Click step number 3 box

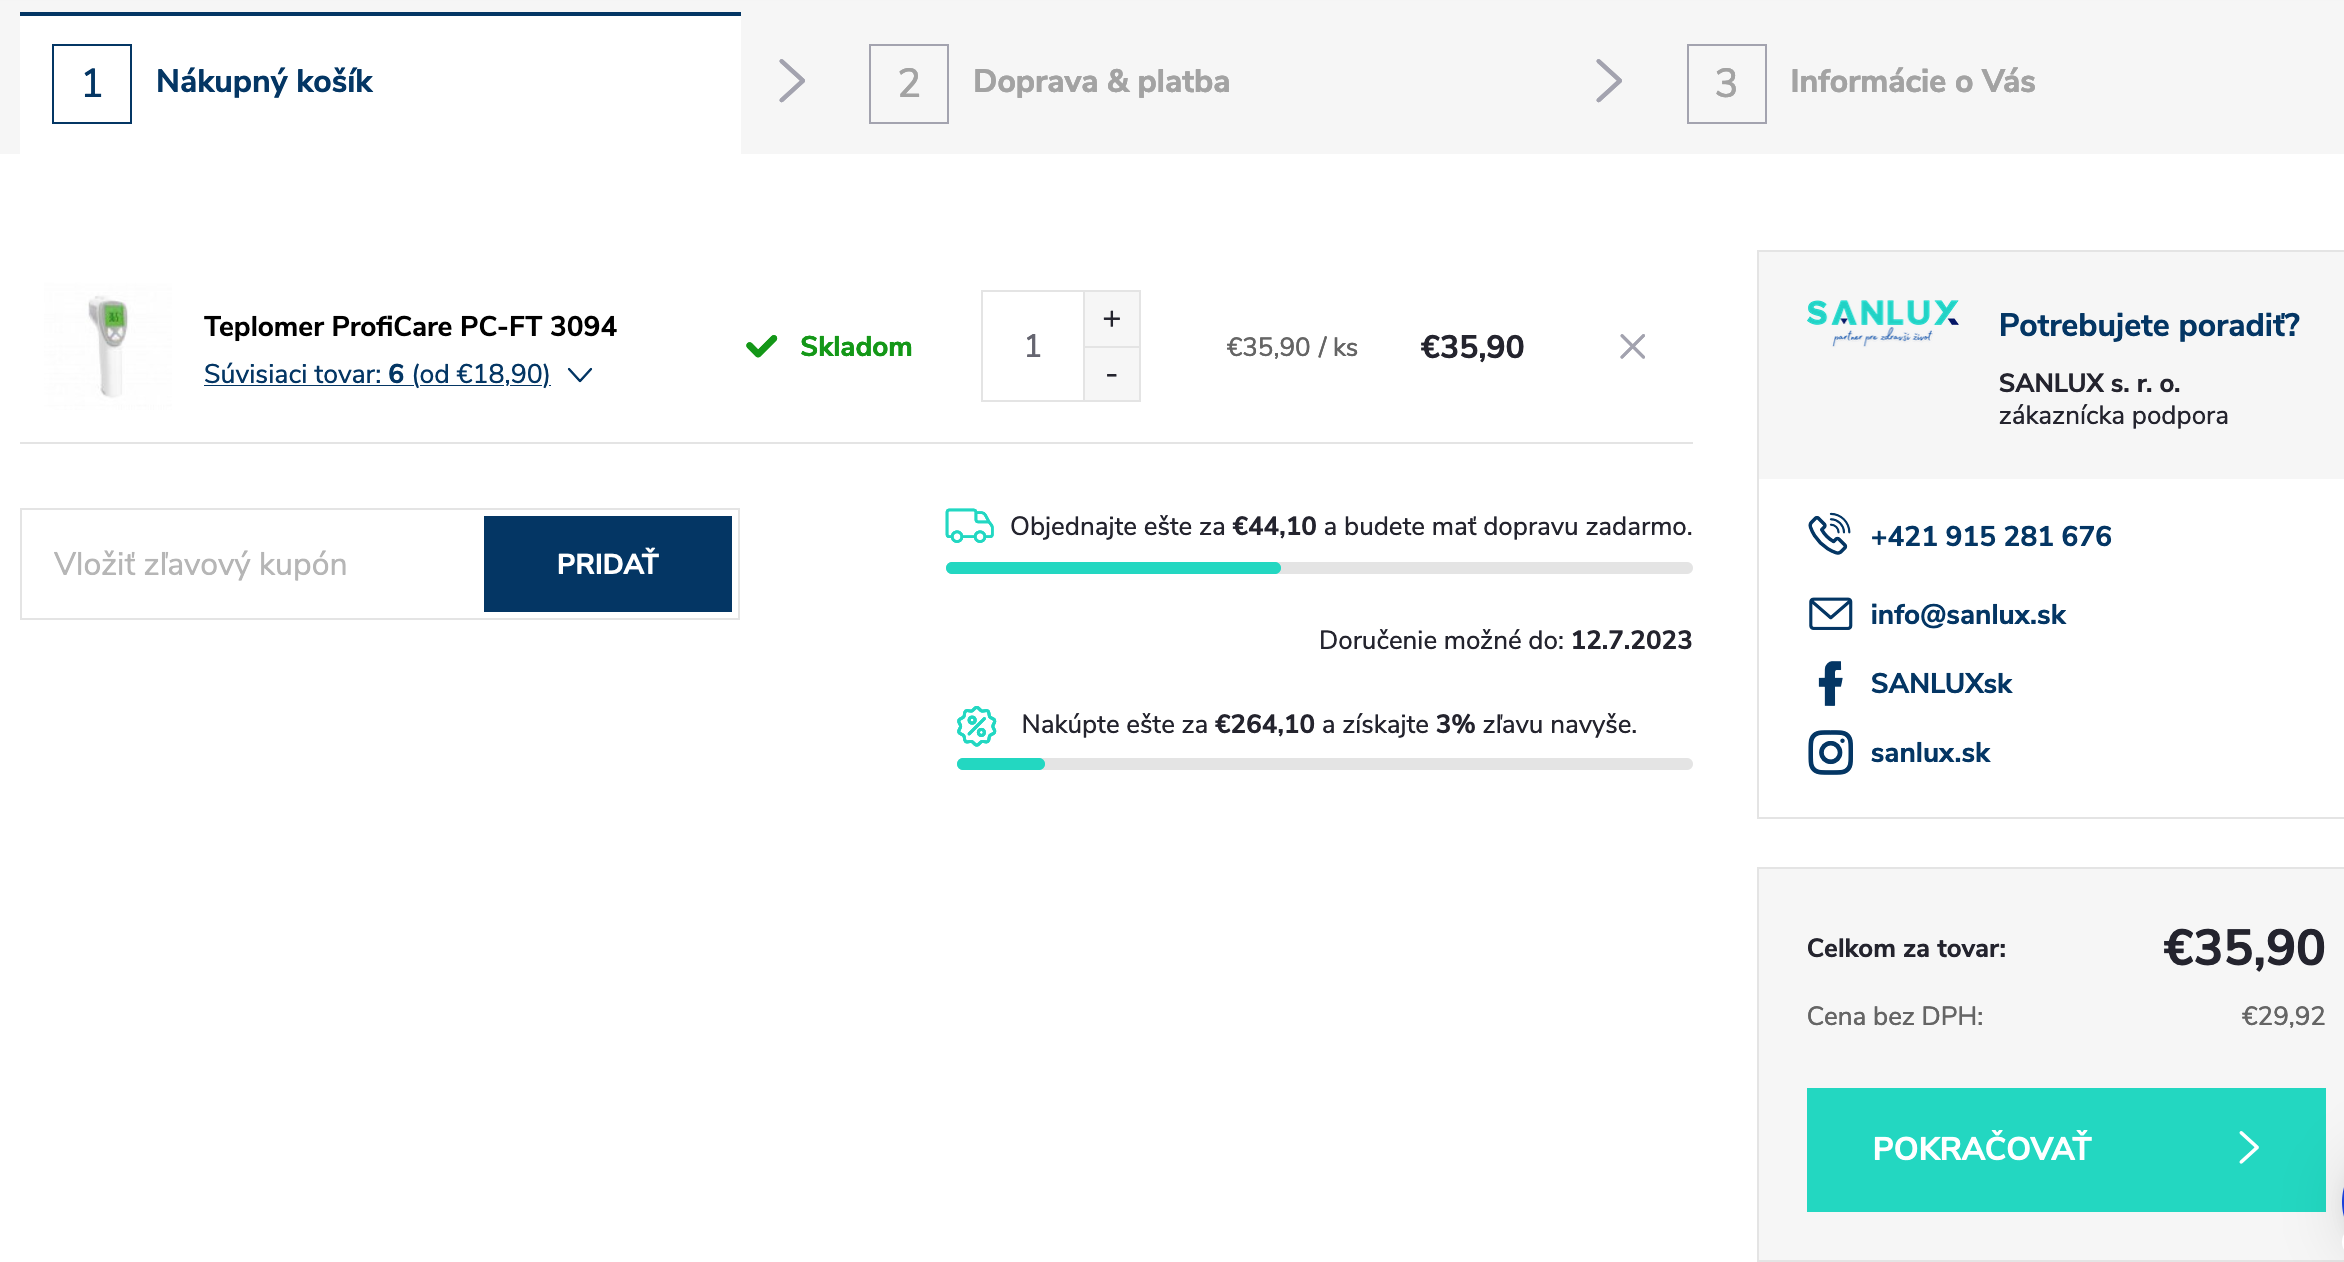[x=1727, y=84]
